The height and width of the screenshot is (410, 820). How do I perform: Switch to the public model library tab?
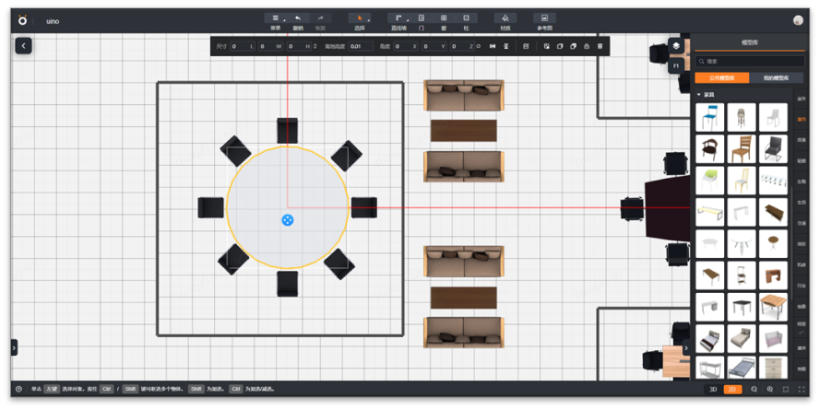point(722,77)
